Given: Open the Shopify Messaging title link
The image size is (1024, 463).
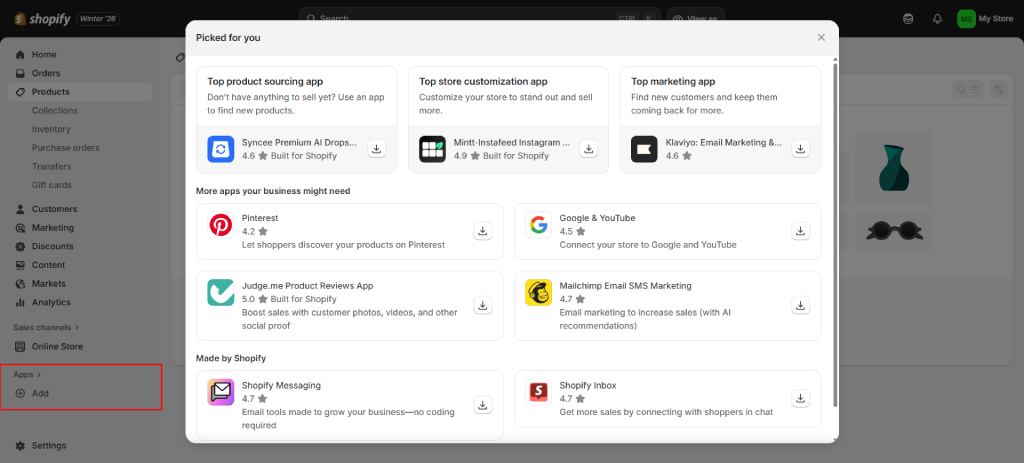Looking at the screenshot, I should coord(281,385).
